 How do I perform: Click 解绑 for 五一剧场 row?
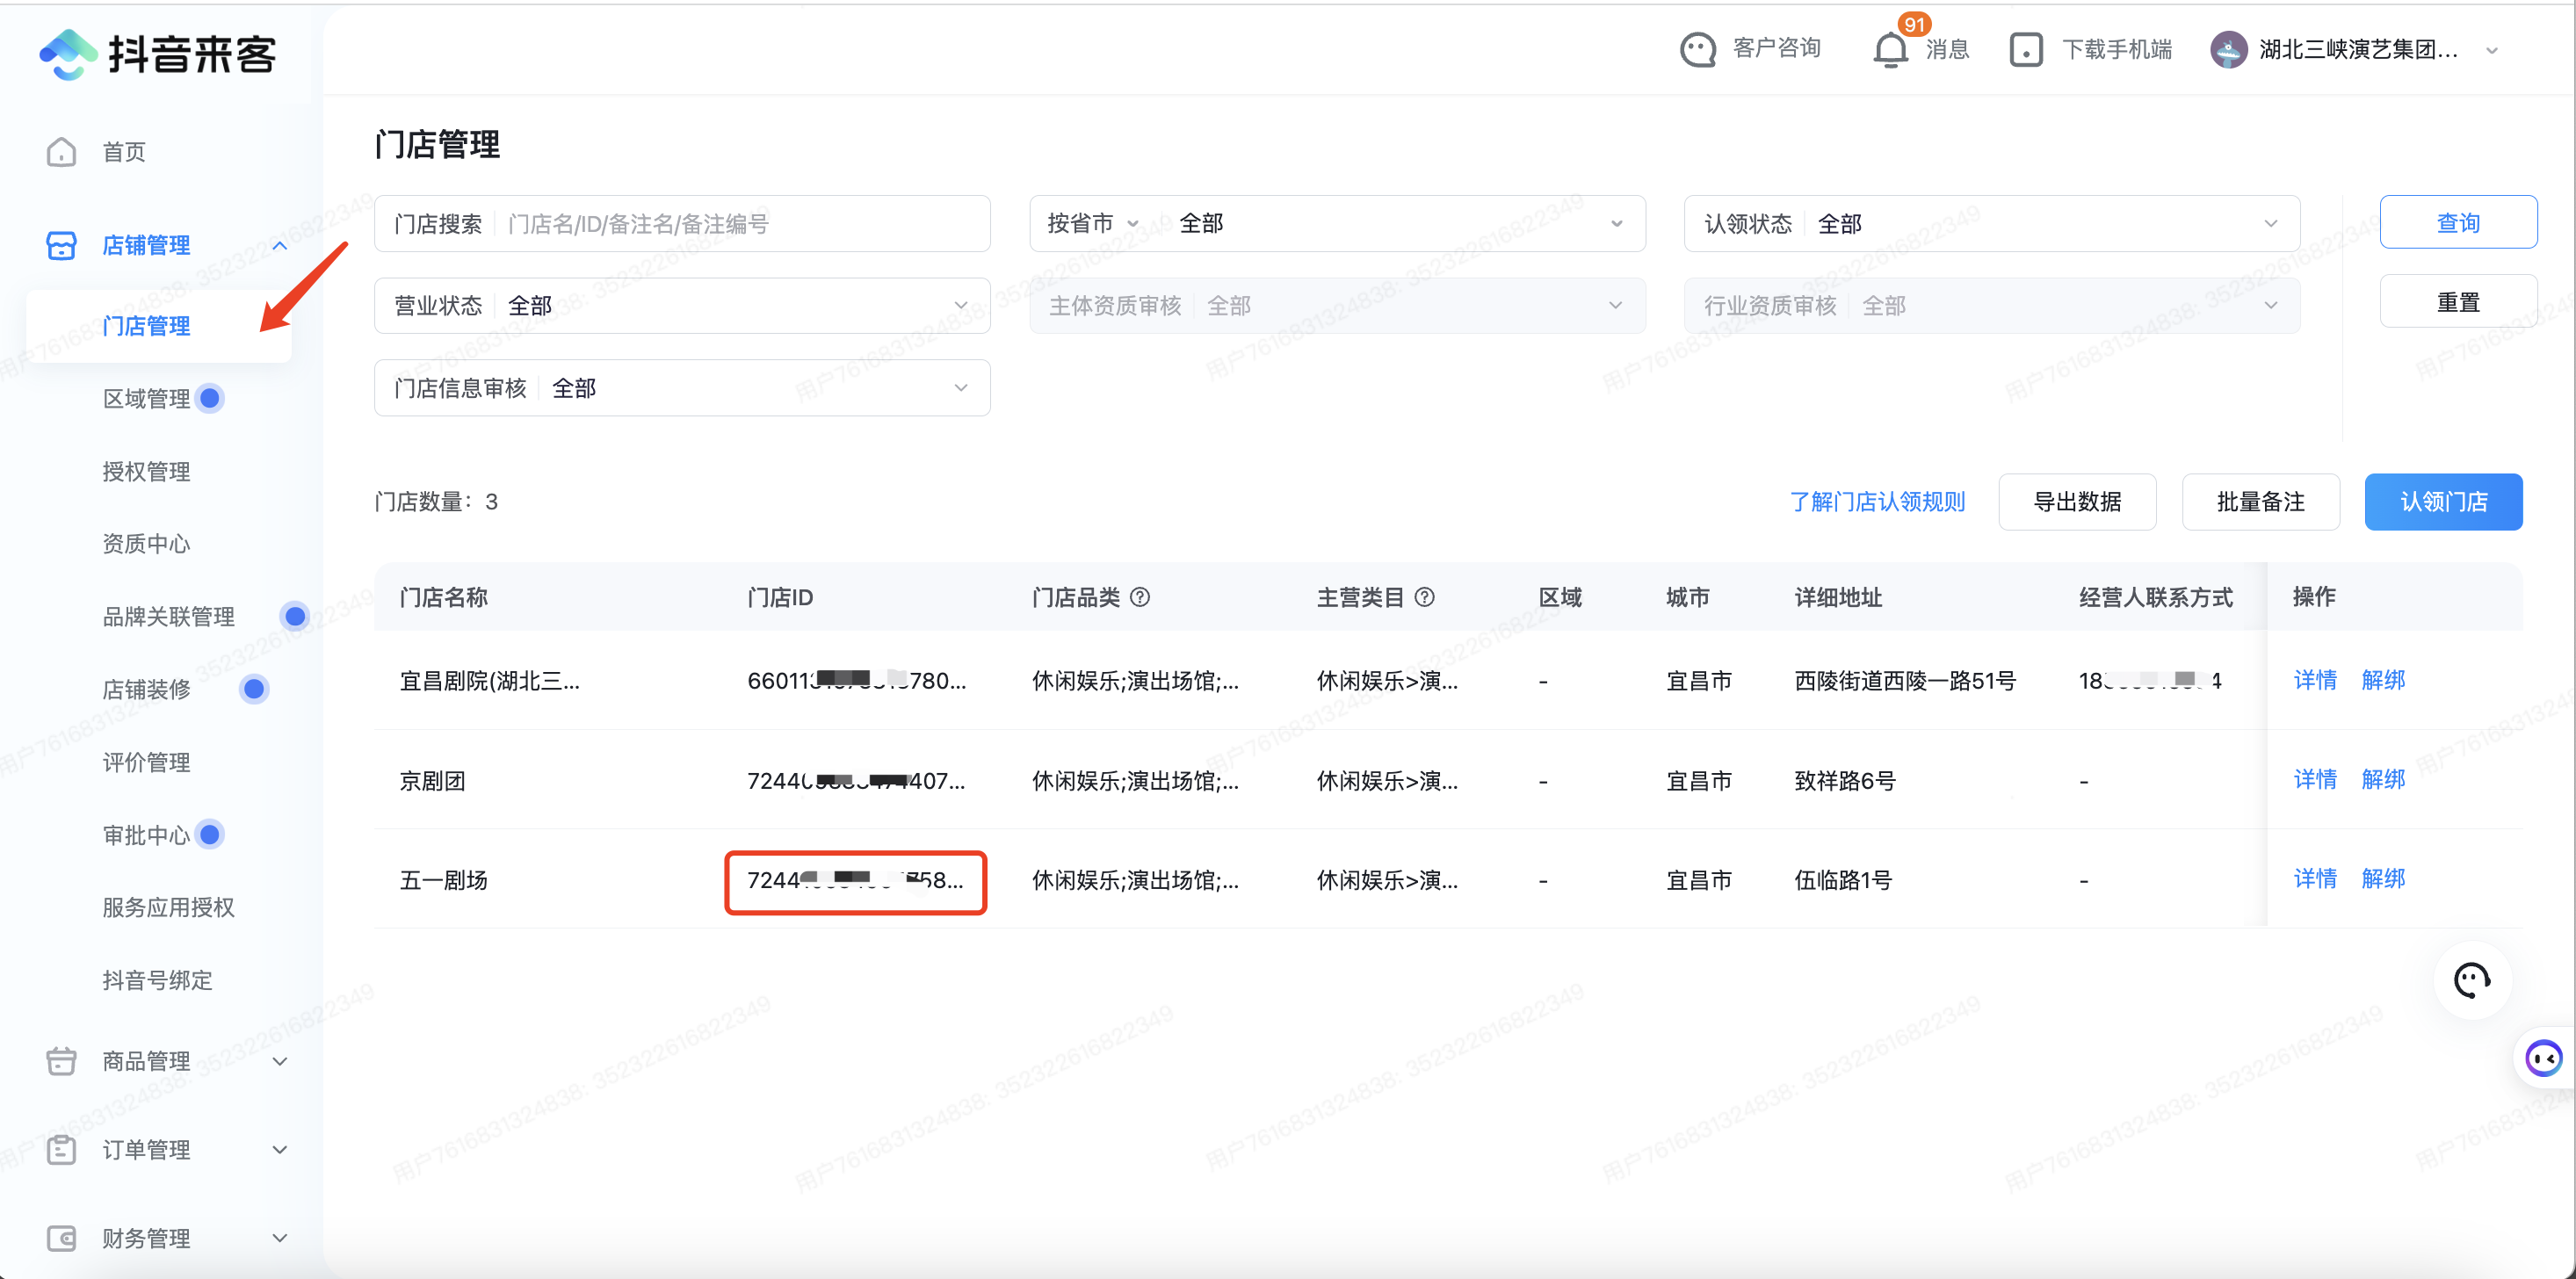coord(2383,878)
